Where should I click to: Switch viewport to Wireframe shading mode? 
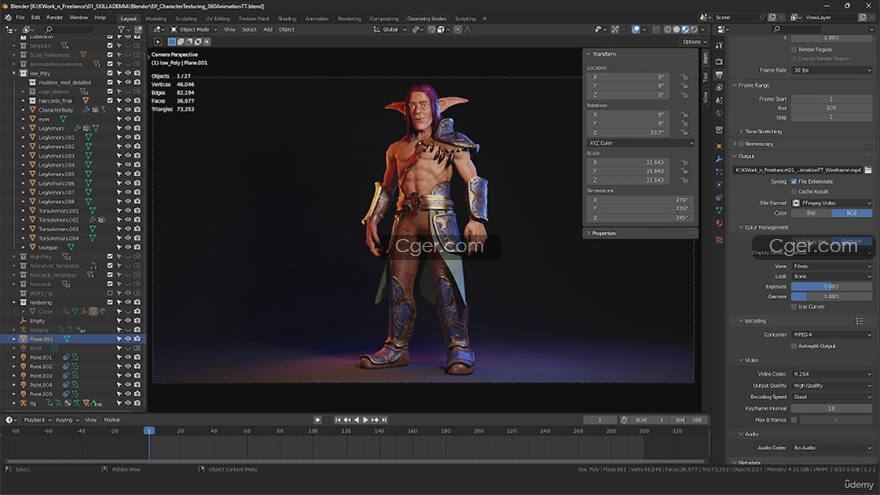pyautogui.click(x=668, y=29)
